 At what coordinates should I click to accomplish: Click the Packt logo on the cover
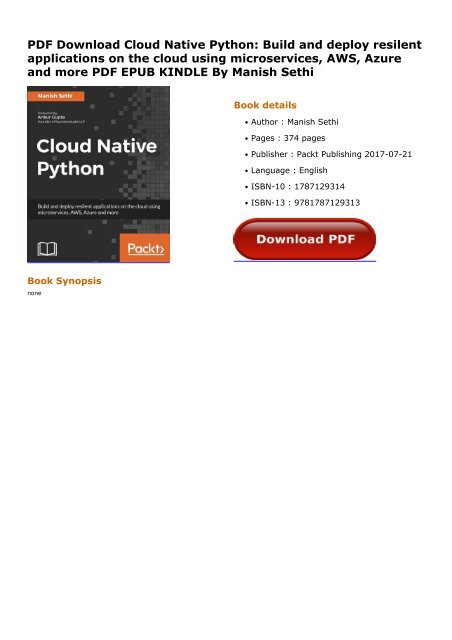[145, 248]
